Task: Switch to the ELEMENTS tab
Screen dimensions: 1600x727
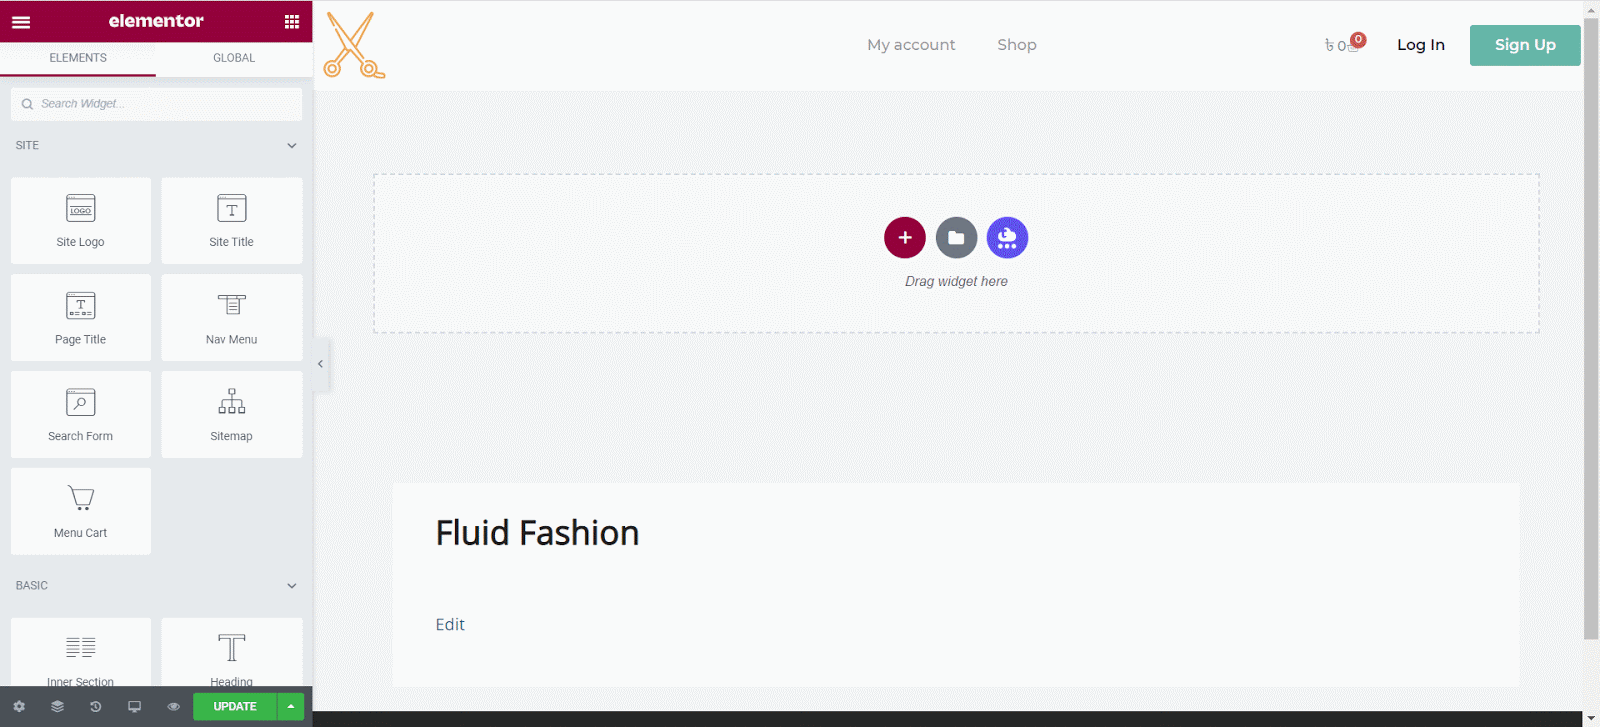Action: click(78, 58)
